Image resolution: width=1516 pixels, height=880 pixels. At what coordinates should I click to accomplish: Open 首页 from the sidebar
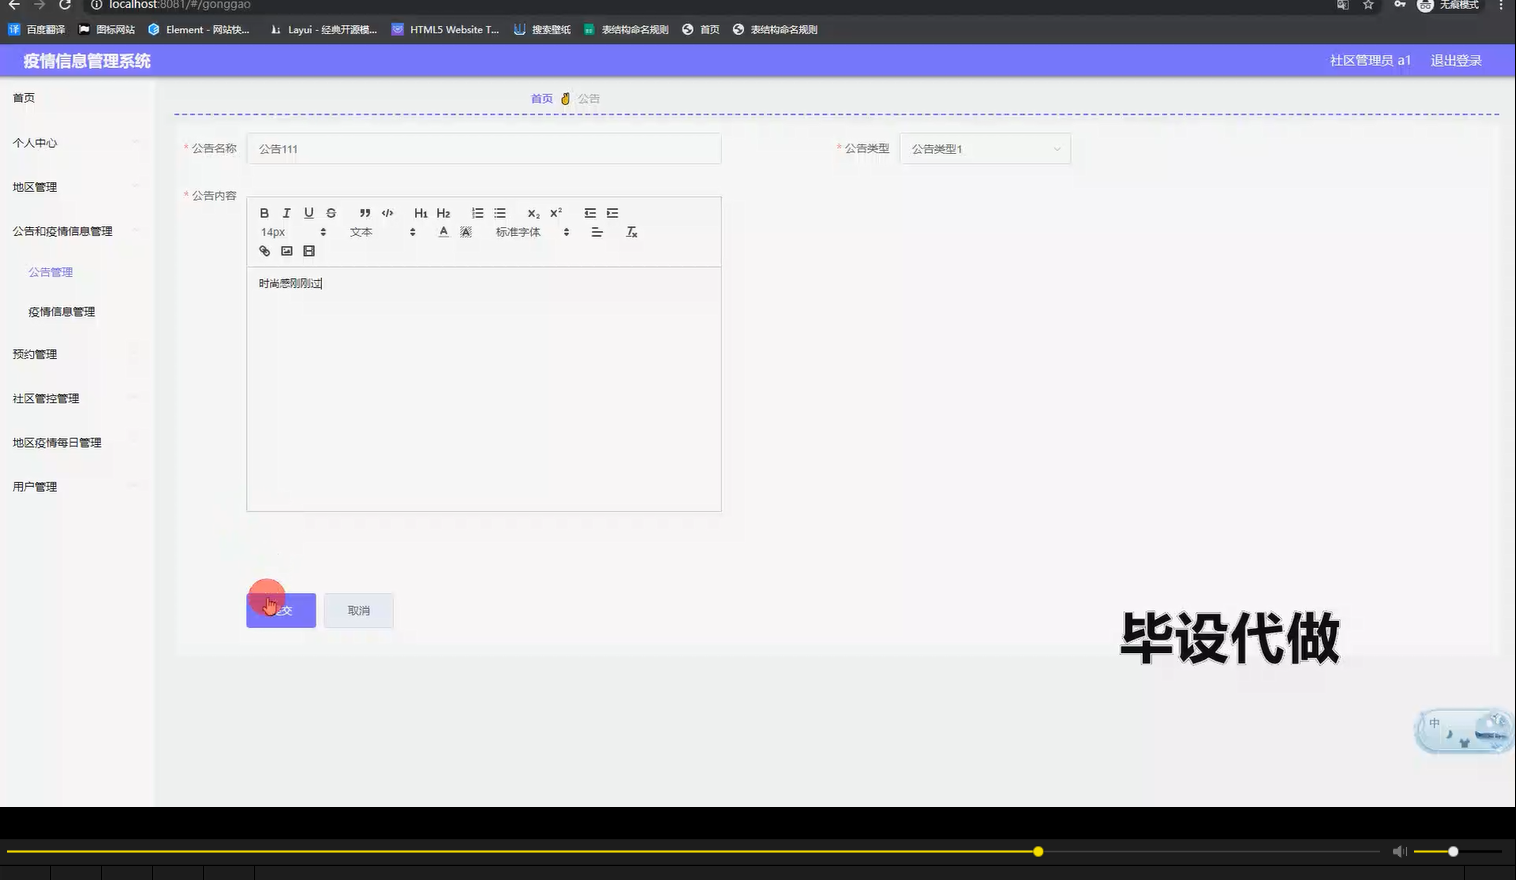click(x=24, y=97)
